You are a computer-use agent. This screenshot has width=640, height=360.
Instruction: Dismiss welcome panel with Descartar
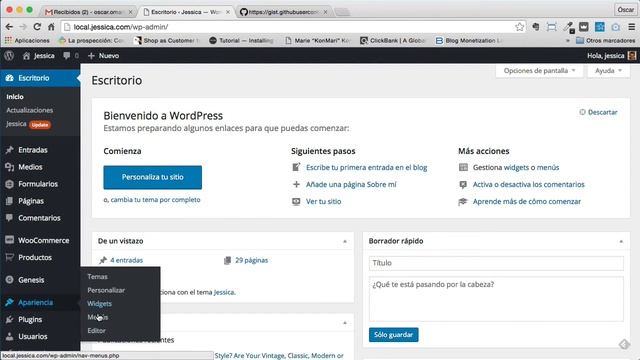tap(598, 112)
